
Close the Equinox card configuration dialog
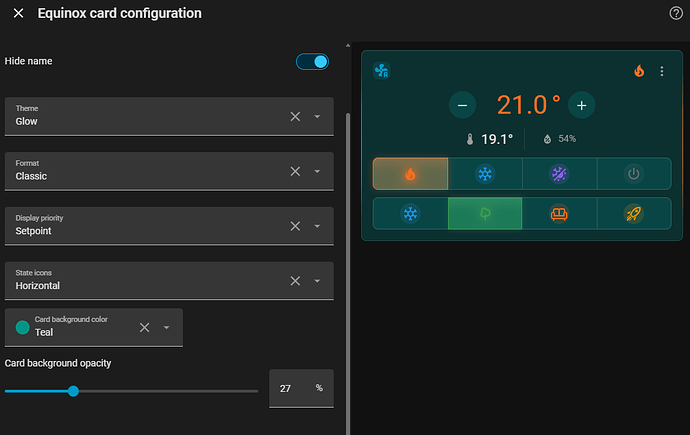(18, 13)
